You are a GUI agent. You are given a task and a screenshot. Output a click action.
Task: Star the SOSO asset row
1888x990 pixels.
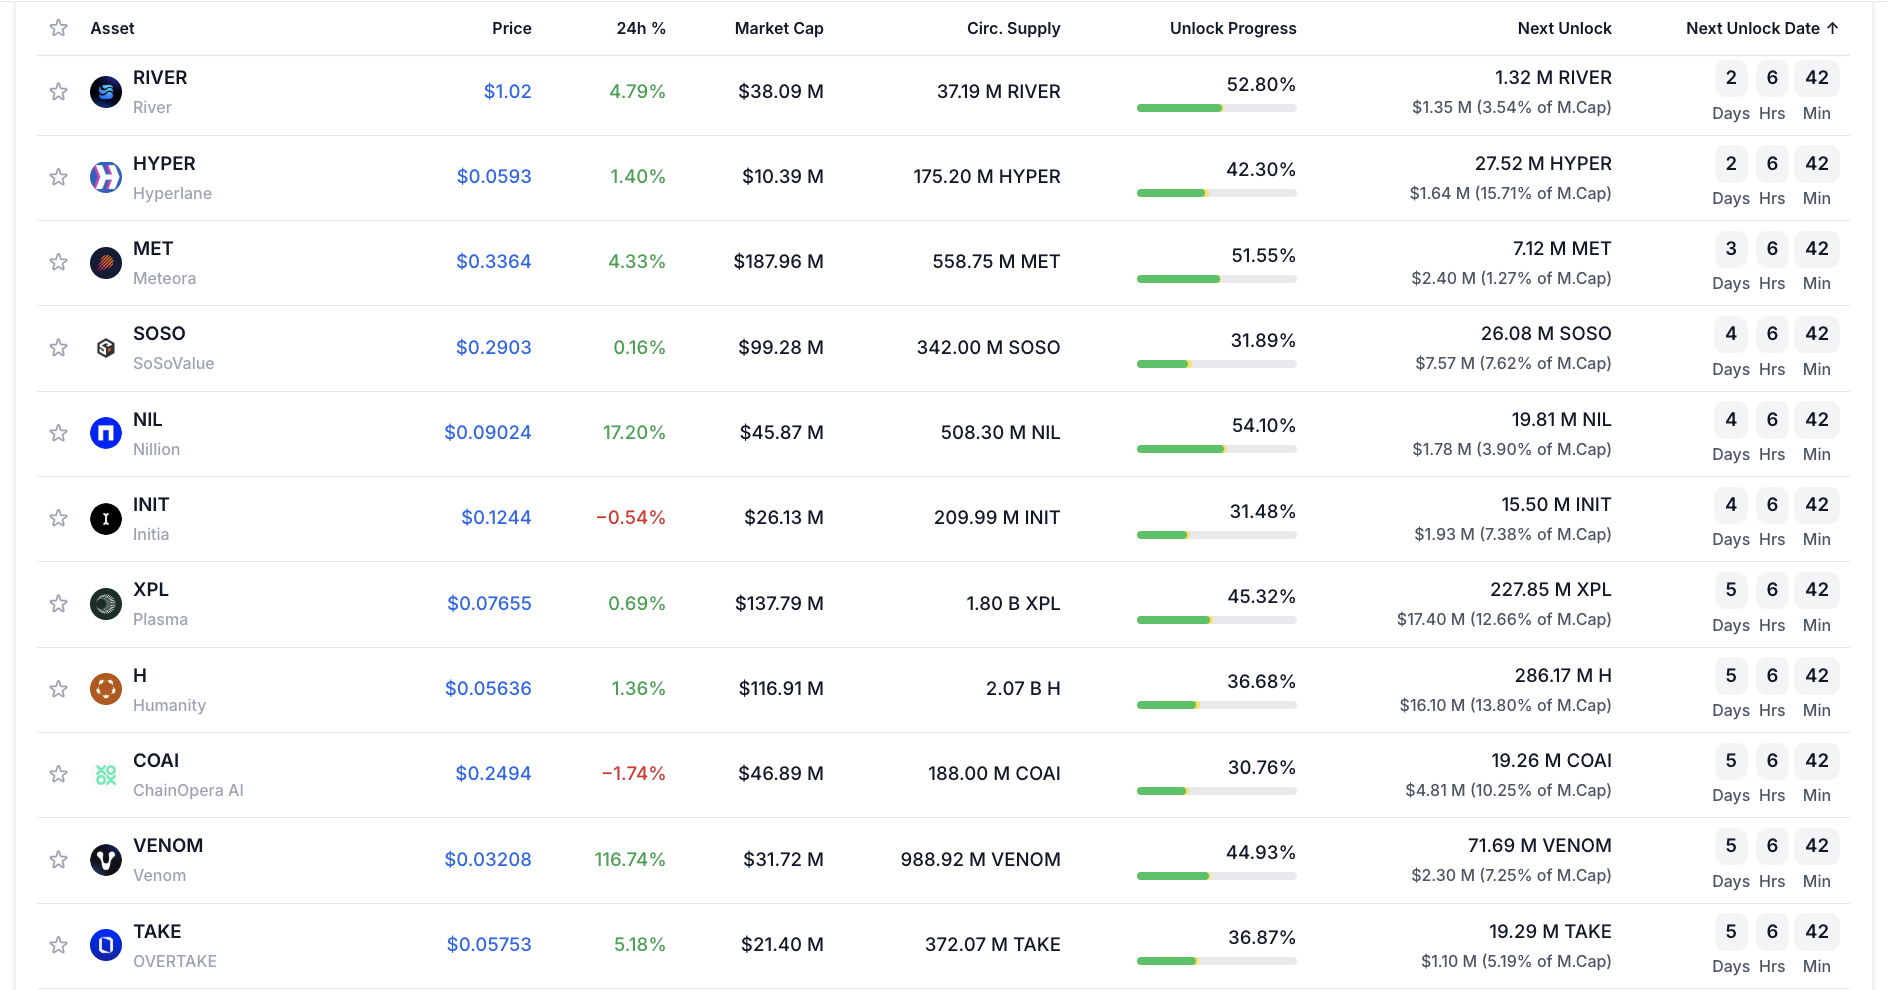[59, 348]
